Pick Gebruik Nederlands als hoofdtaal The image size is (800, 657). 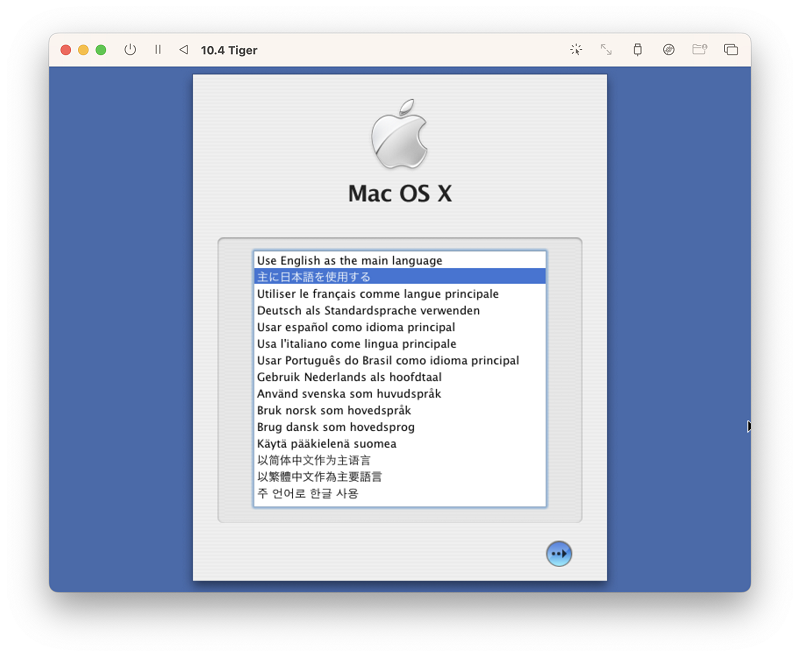[x=399, y=377]
